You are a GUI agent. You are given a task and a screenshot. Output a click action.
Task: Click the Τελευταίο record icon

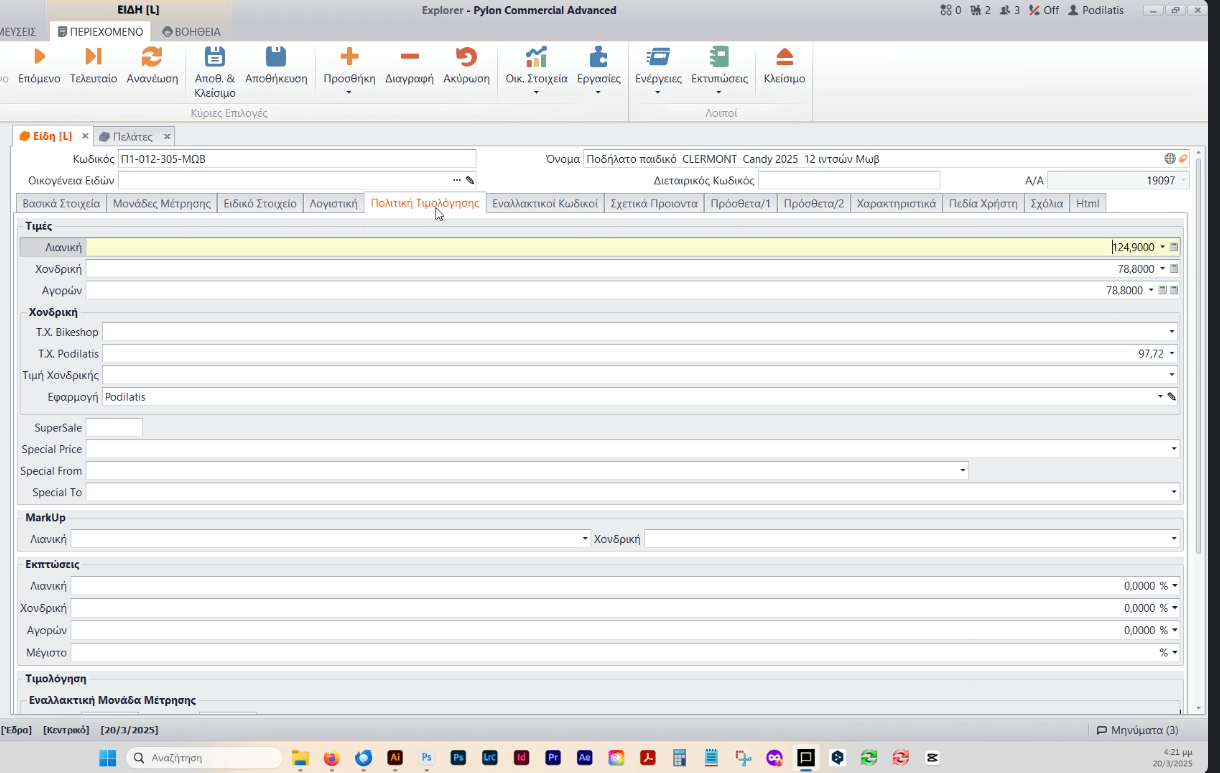click(93, 57)
